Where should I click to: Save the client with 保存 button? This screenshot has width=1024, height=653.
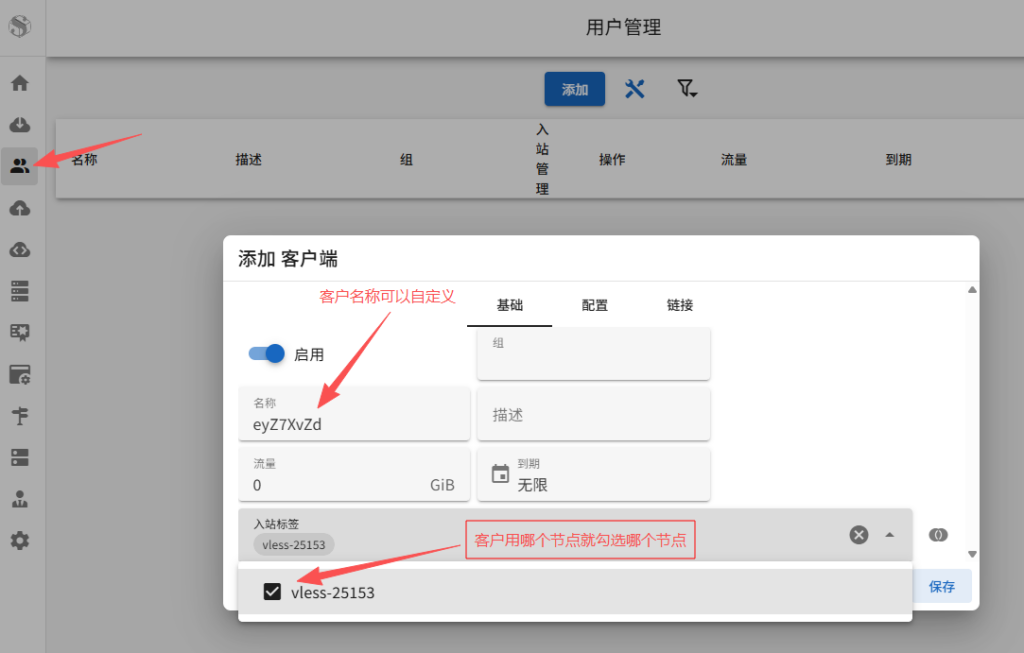pyautogui.click(x=941, y=586)
